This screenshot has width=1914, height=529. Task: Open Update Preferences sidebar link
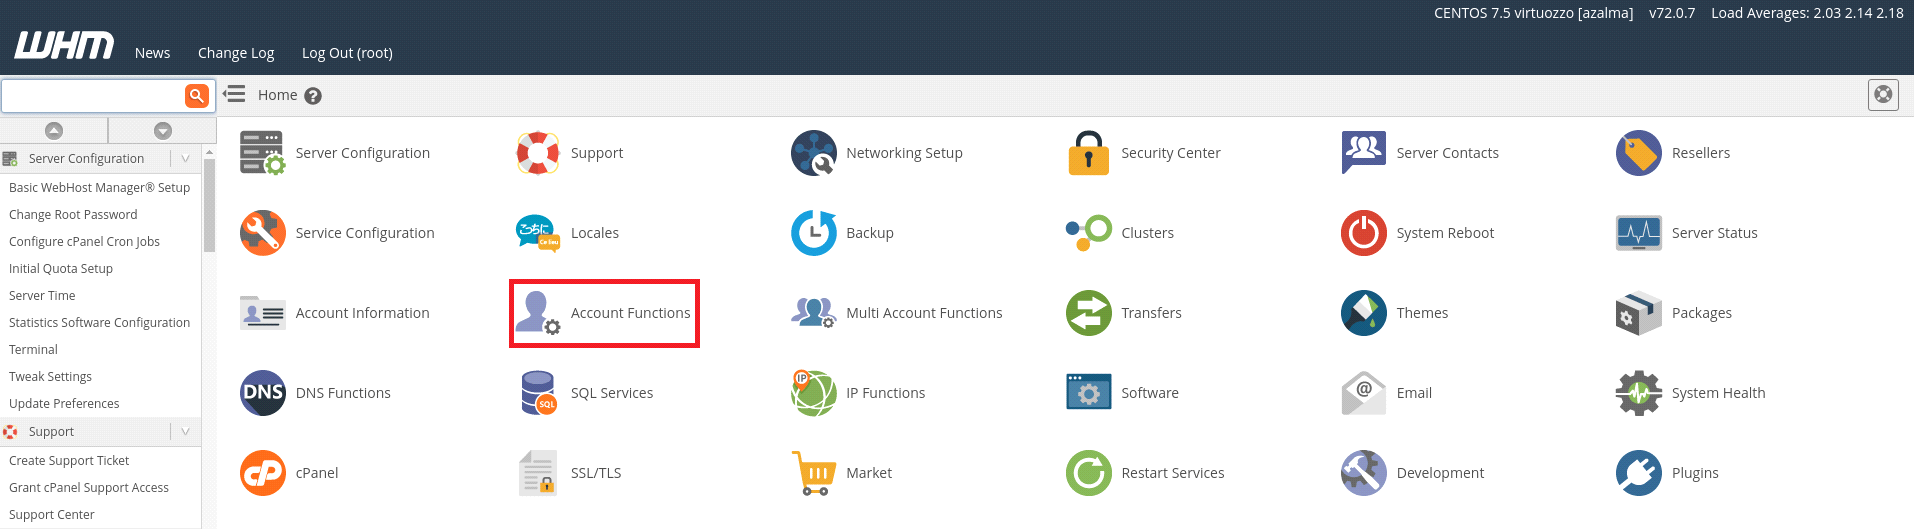coord(64,403)
